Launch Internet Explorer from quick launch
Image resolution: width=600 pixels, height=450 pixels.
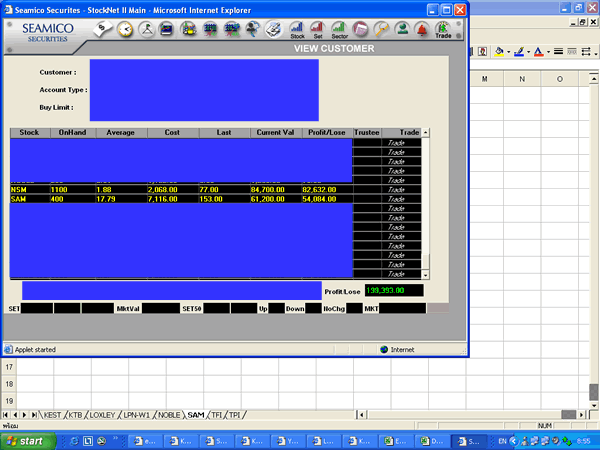pos(74,441)
